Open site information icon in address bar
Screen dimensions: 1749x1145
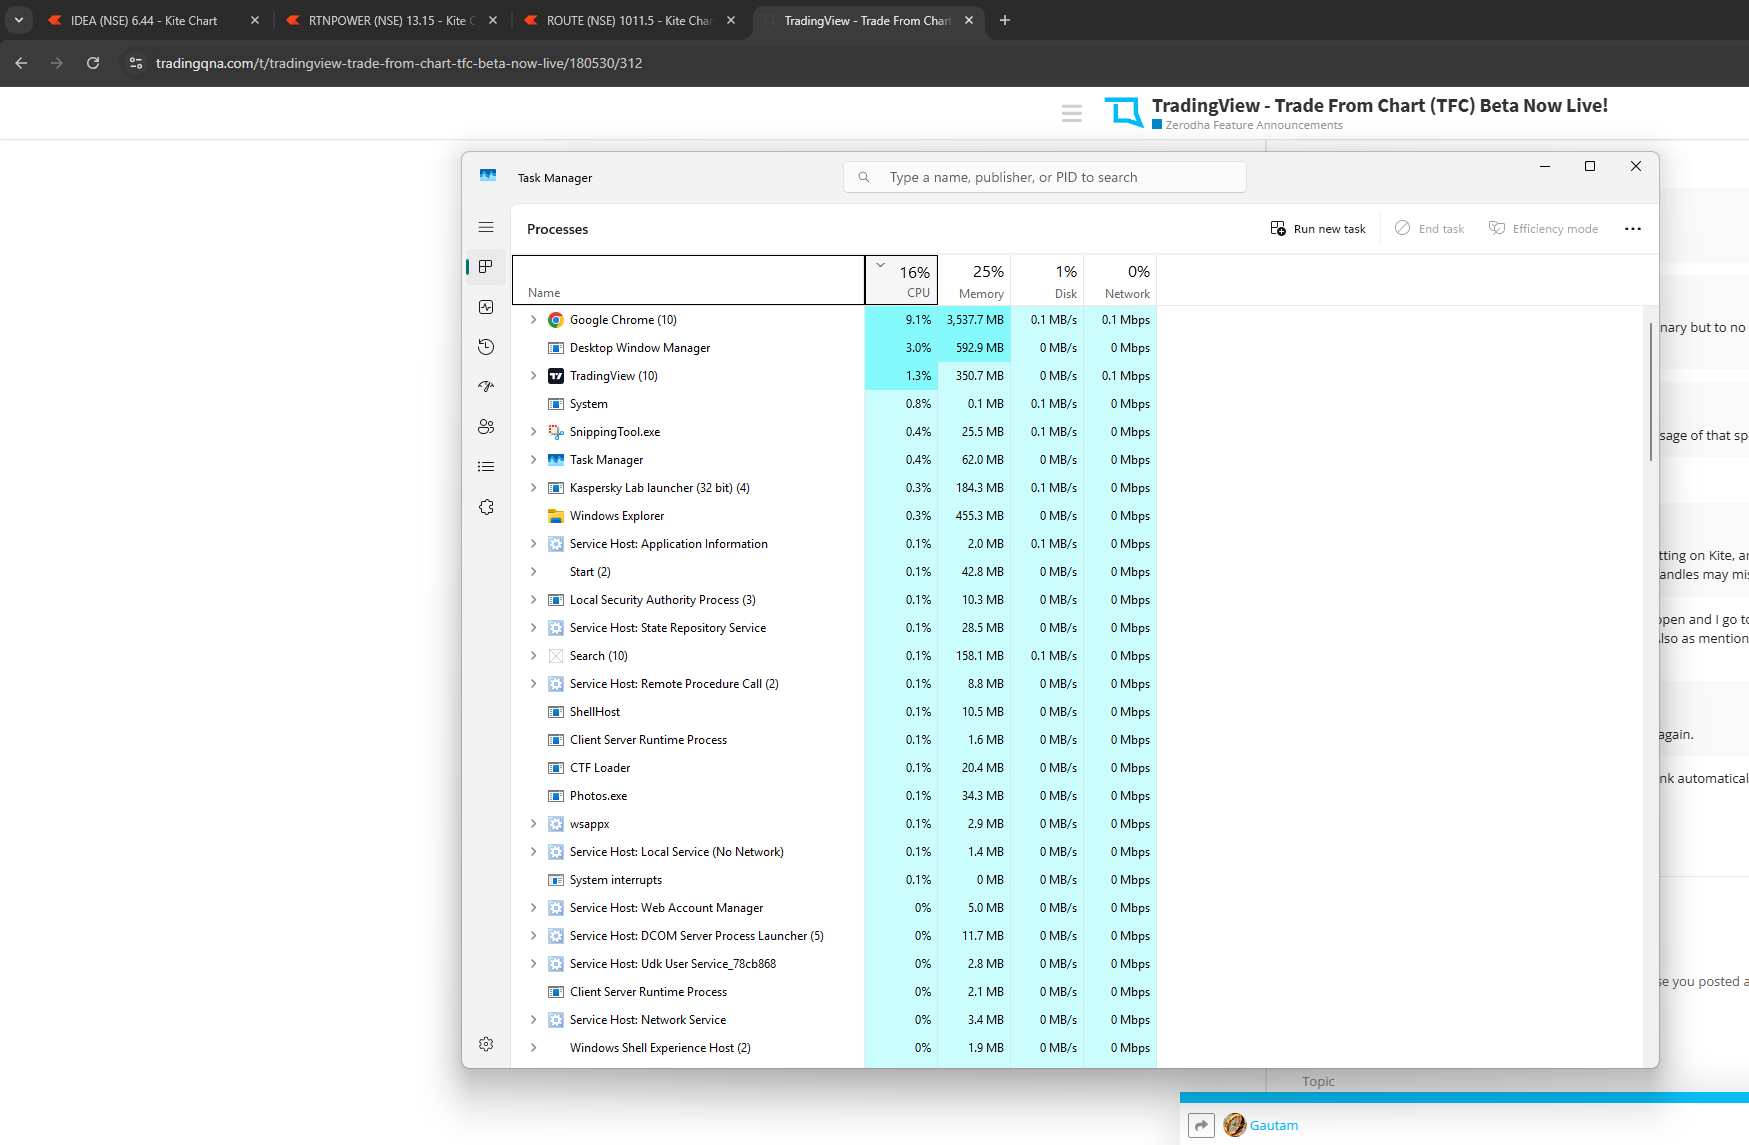[x=136, y=63]
